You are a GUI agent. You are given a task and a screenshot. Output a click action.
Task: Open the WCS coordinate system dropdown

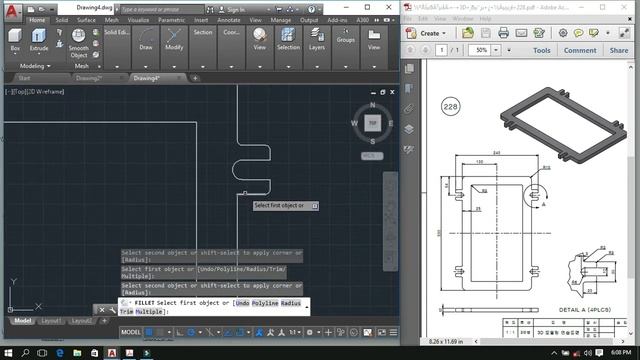click(372, 156)
